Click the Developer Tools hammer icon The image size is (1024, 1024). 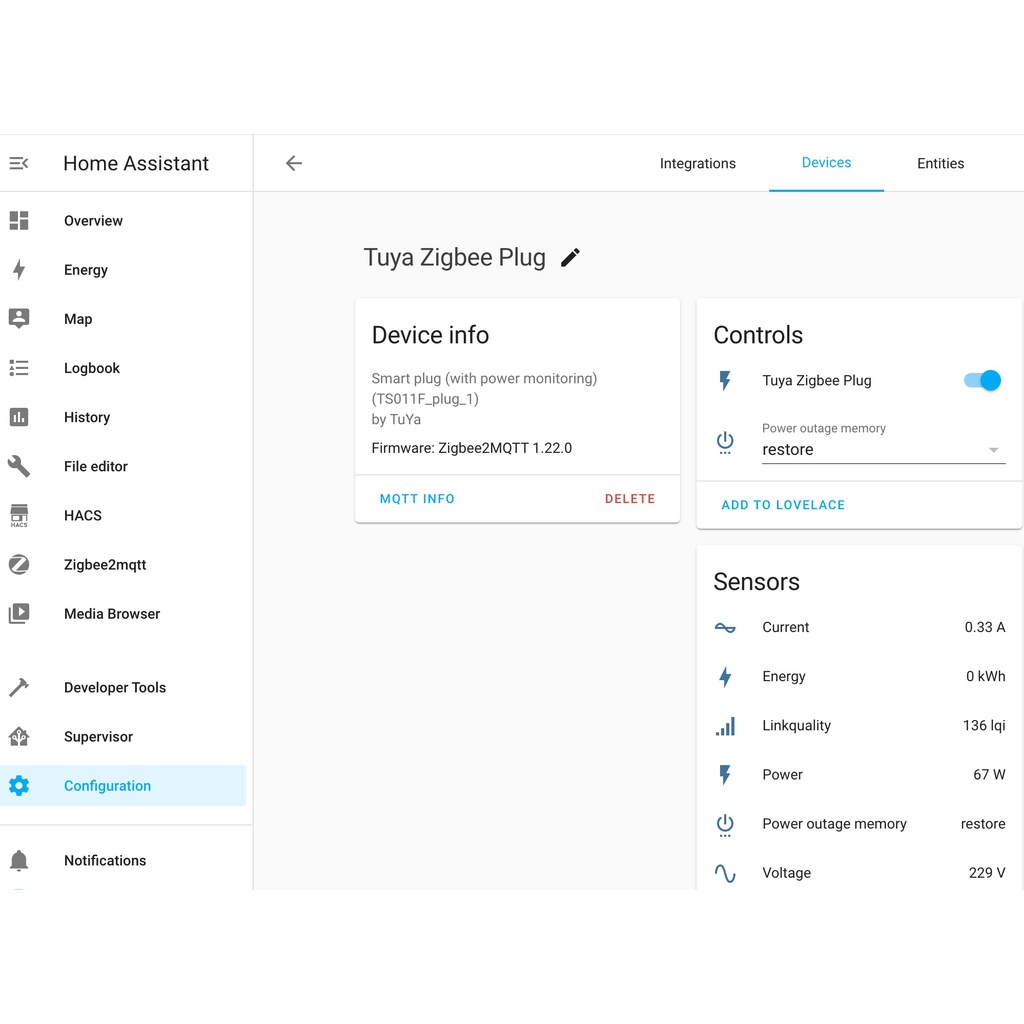tap(19, 688)
